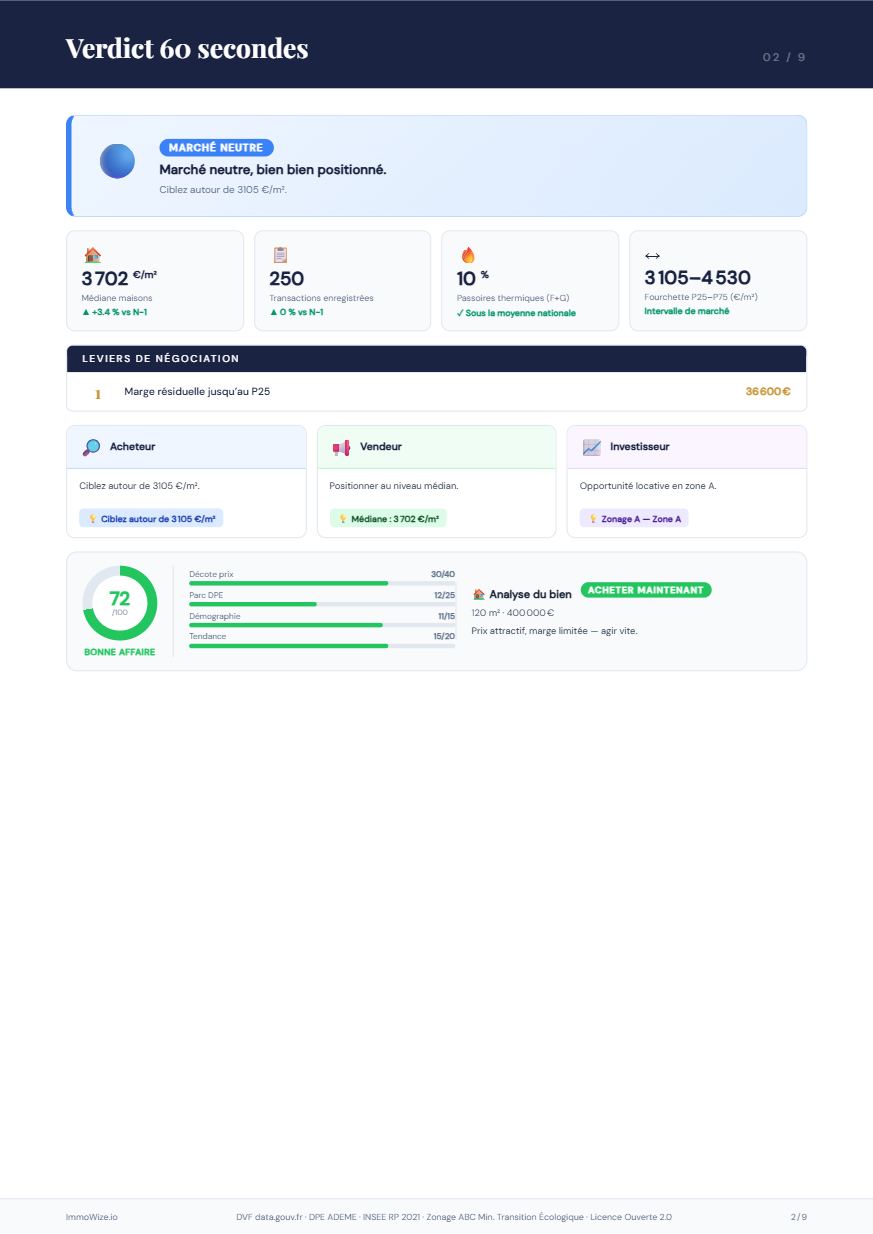Click the clipboard icon above 250 transactions
Viewport: 873px width, 1234px height.
[x=280, y=255]
